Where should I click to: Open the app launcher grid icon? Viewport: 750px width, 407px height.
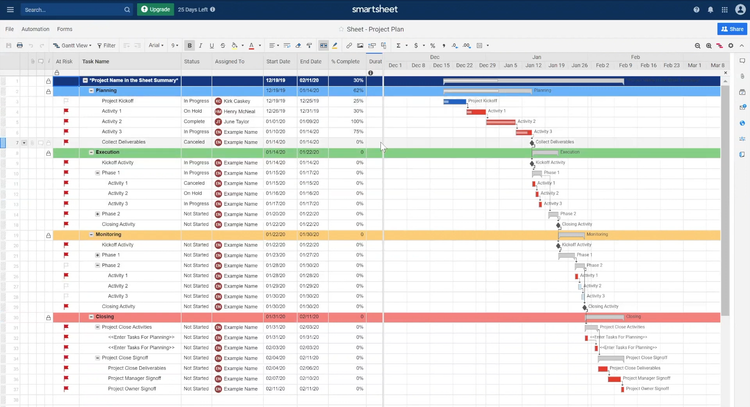point(725,10)
